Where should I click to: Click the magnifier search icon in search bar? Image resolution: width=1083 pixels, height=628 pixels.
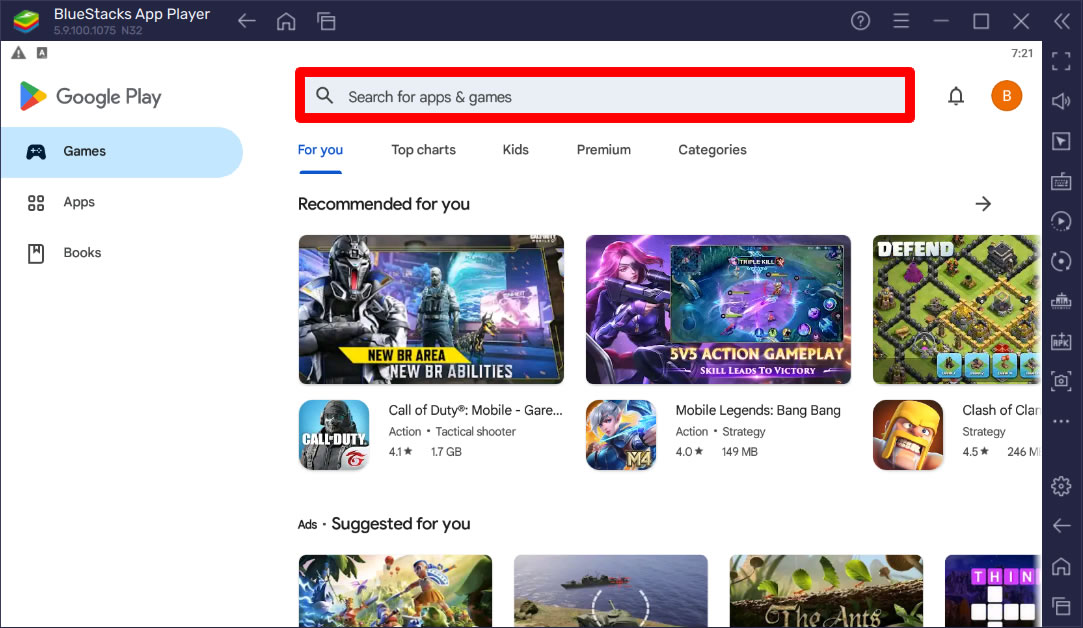(324, 95)
